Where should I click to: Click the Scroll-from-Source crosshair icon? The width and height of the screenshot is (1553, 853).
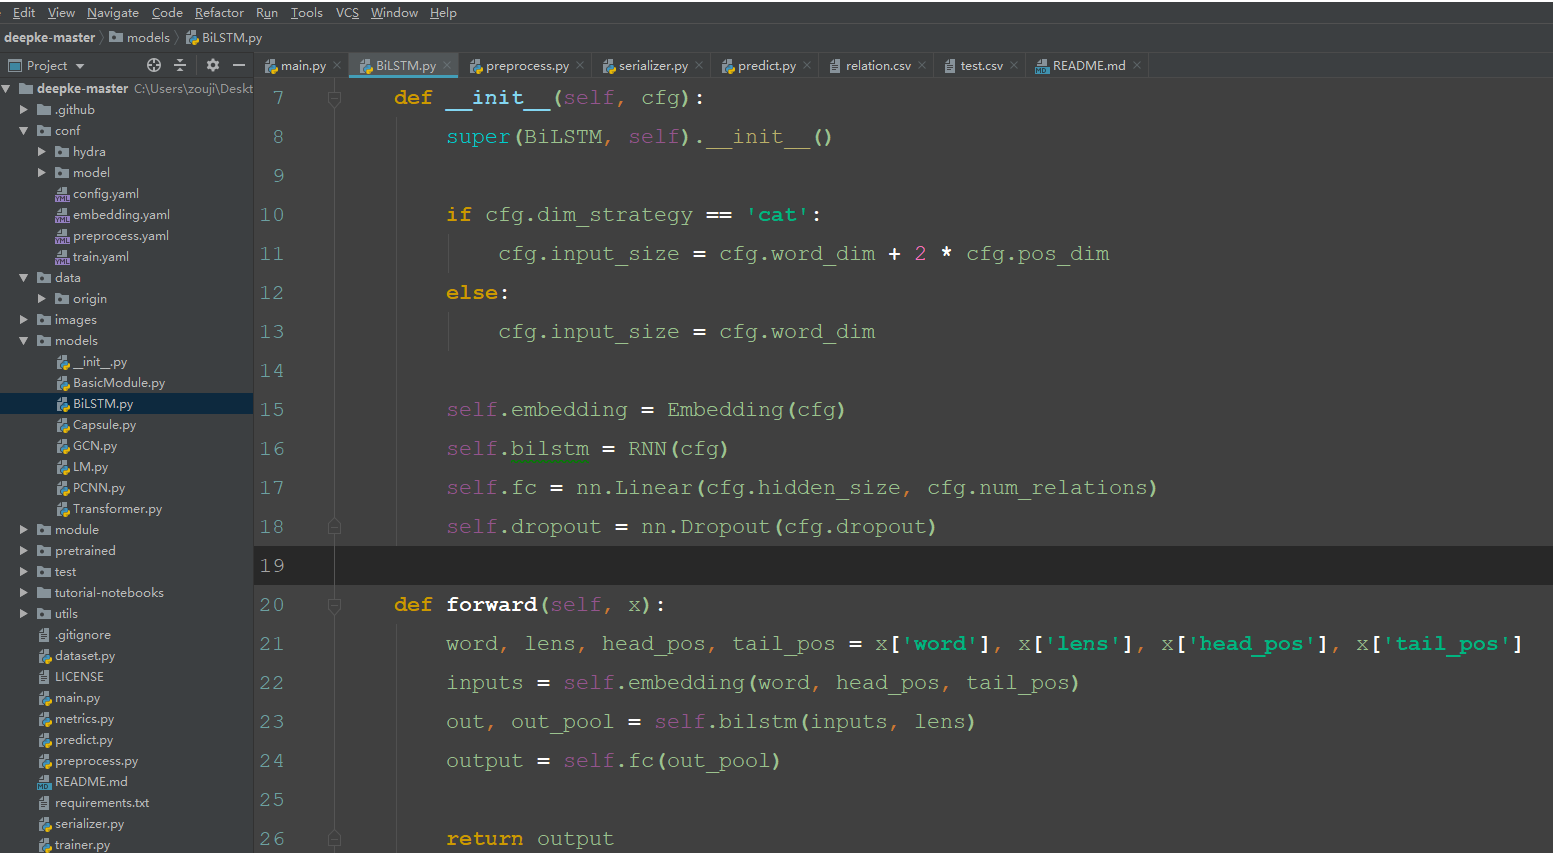coord(153,65)
